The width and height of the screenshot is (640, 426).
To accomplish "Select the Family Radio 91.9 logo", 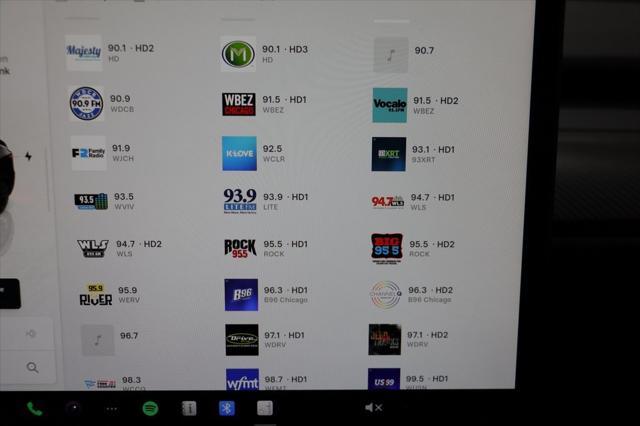I will tap(89, 153).
